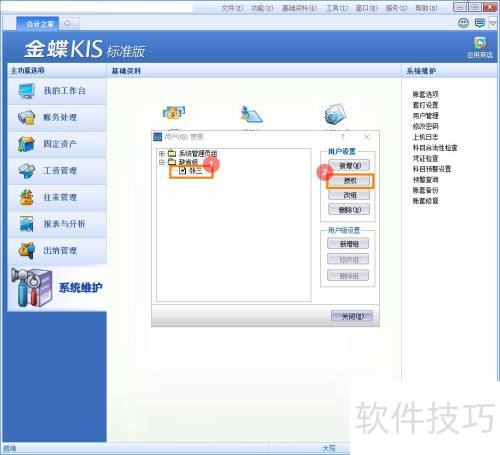Image resolution: width=500 pixels, height=455 pixels.
Task: Expand the 系统管理员组 tree node
Action: (162, 153)
